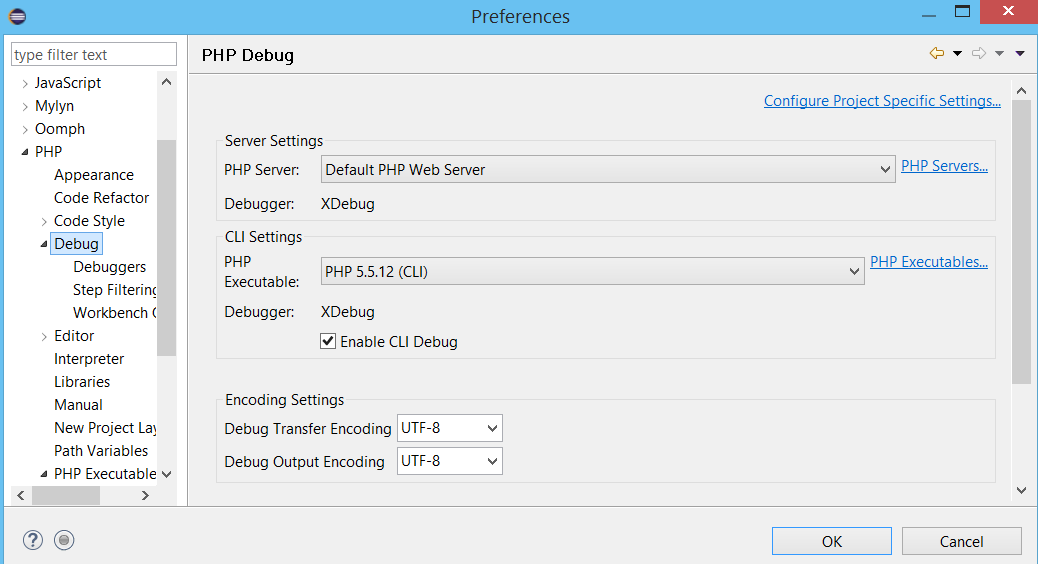This screenshot has width=1038, height=564.
Task: Click the record icon beside help
Action: point(64,540)
